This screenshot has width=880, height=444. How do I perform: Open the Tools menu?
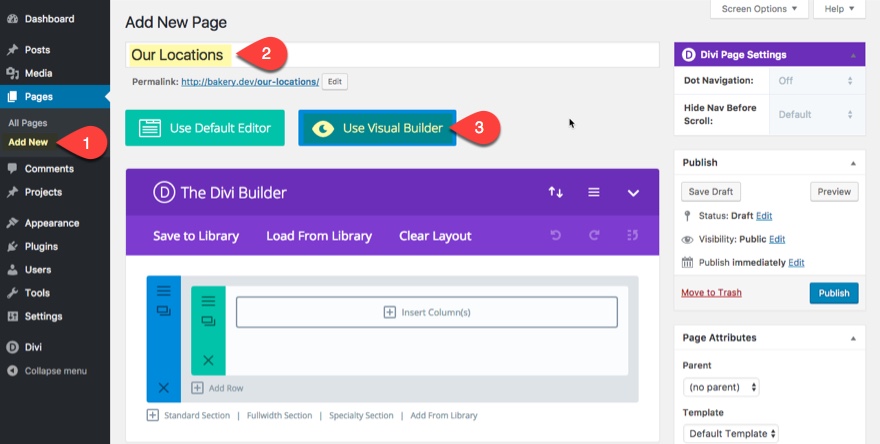click(37, 292)
